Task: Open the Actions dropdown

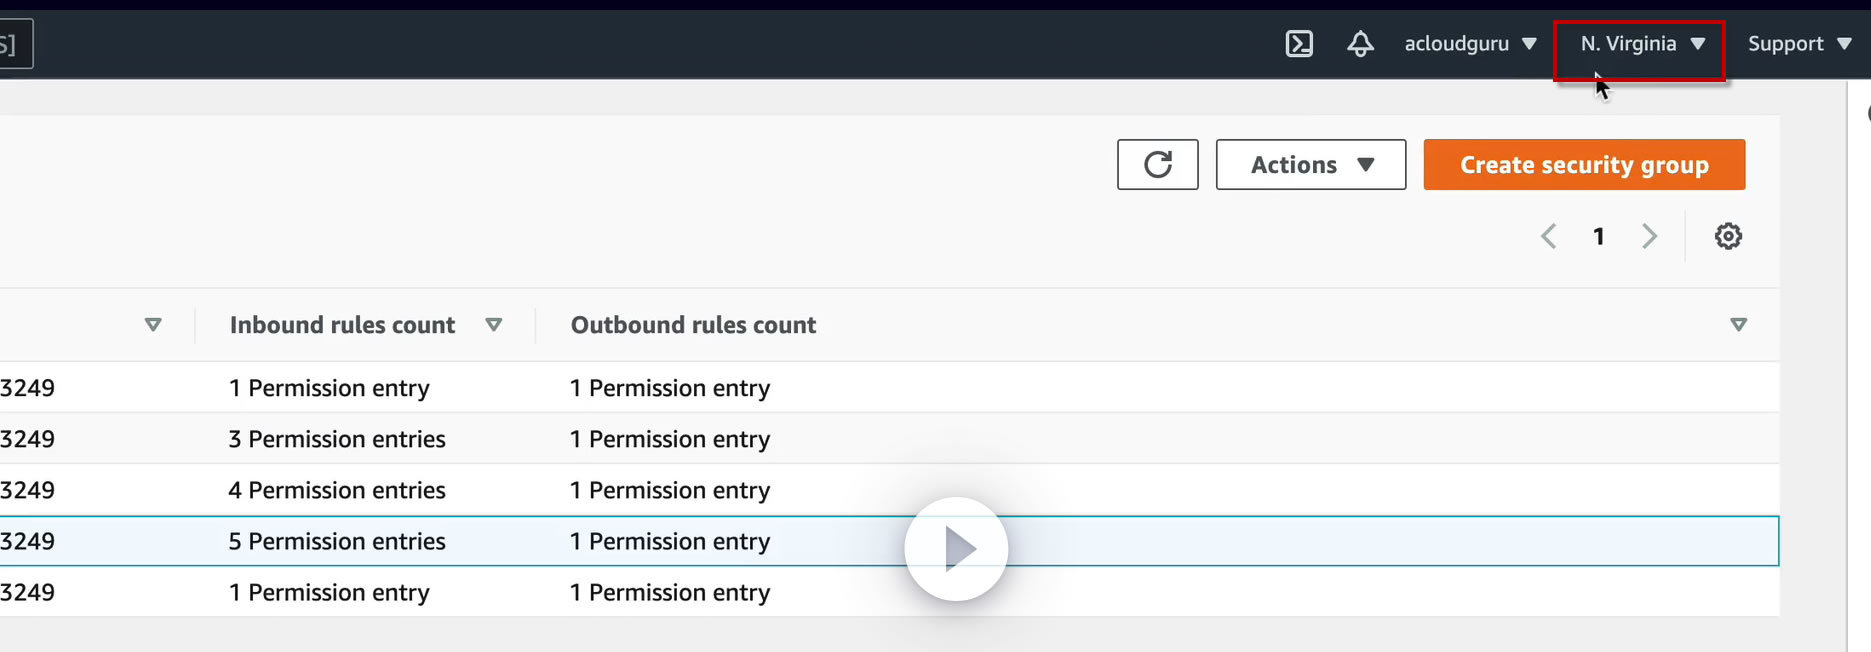Action: point(1311,165)
